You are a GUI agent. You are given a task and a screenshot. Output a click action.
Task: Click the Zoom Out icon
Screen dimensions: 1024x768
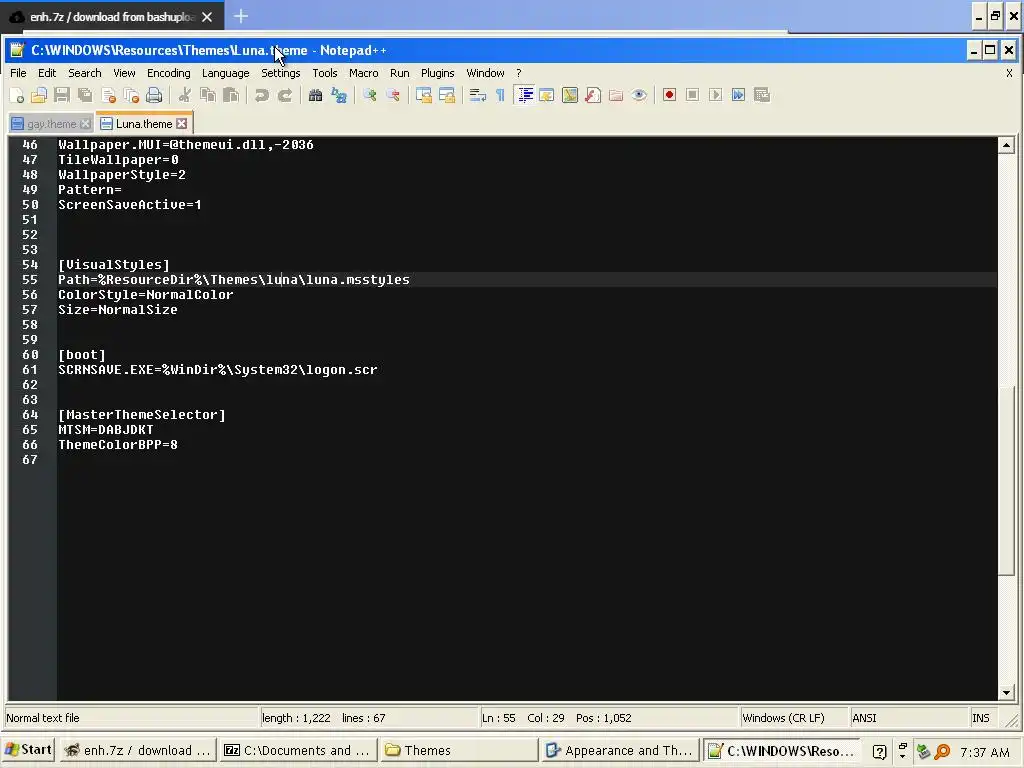pos(392,95)
